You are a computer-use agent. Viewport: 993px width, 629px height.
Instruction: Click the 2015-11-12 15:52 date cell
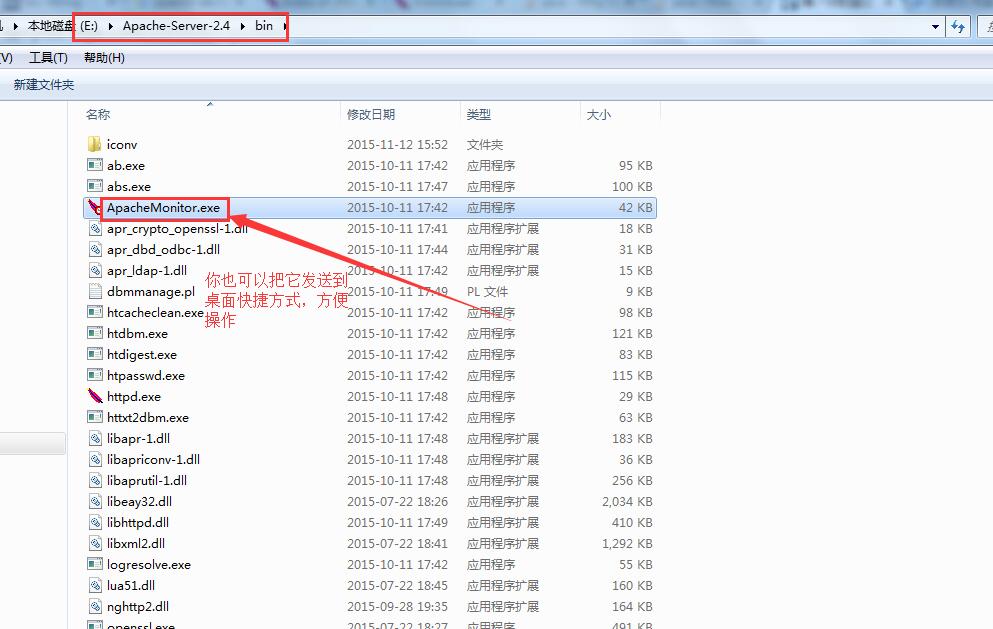coord(397,144)
